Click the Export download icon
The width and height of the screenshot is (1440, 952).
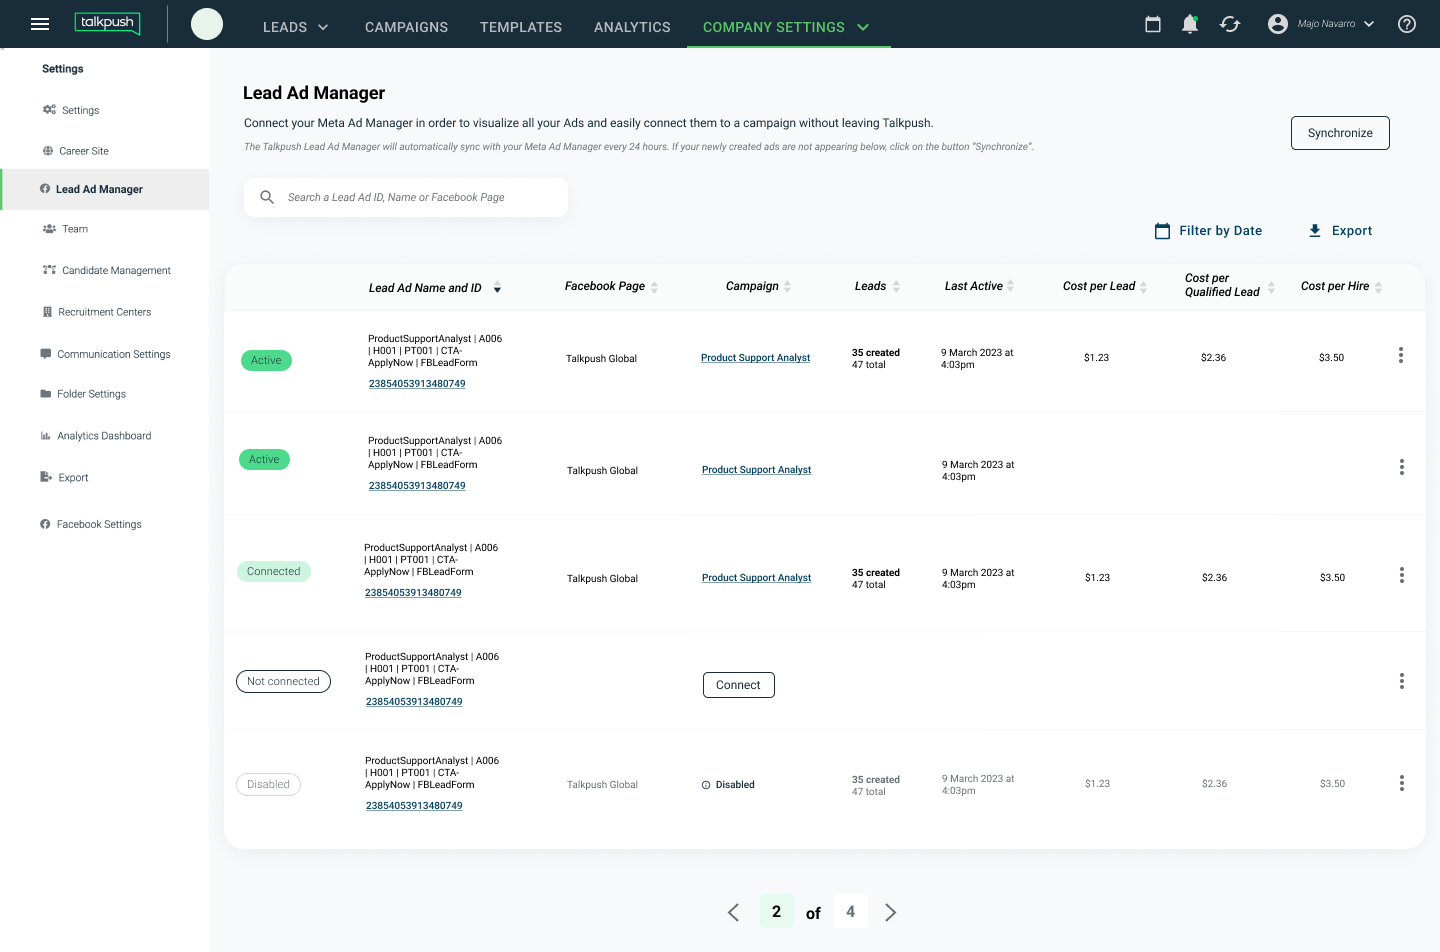tap(1315, 231)
